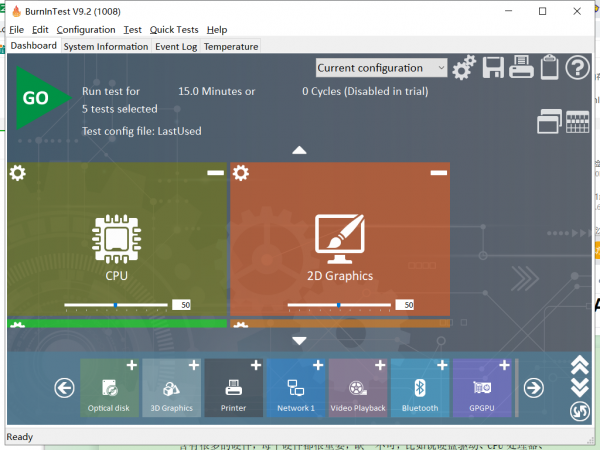This screenshot has width=600, height=450.
Task: Open the Configuration menu
Action: point(86,30)
